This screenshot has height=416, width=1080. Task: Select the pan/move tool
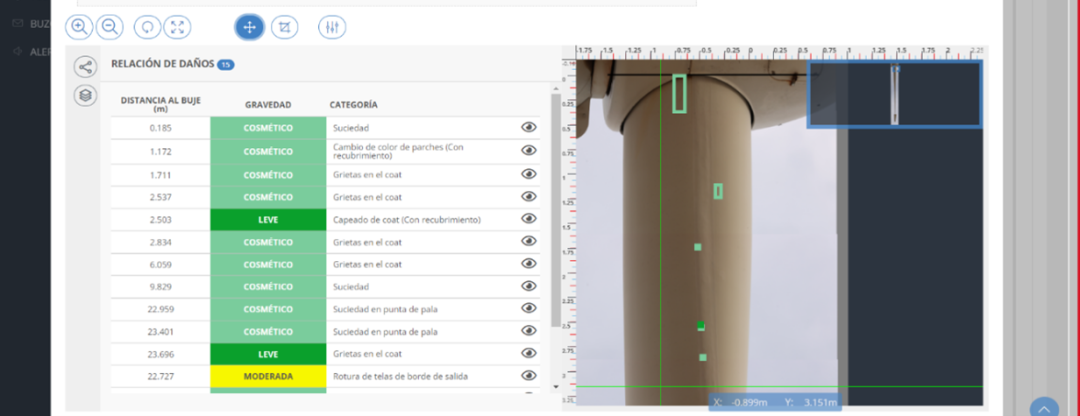point(250,27)
